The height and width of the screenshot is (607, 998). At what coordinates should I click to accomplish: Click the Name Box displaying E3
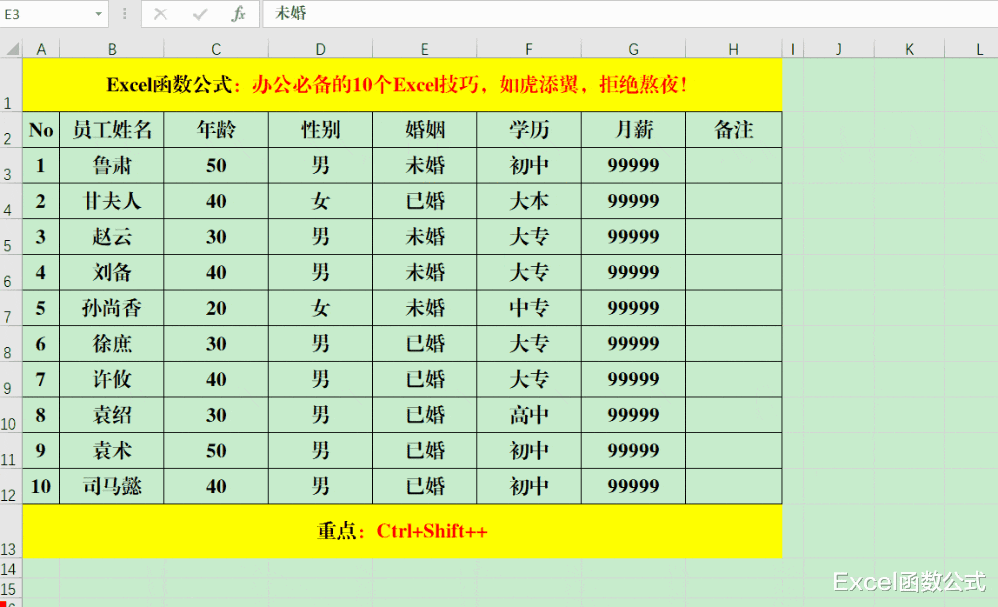tap(45, 14)
